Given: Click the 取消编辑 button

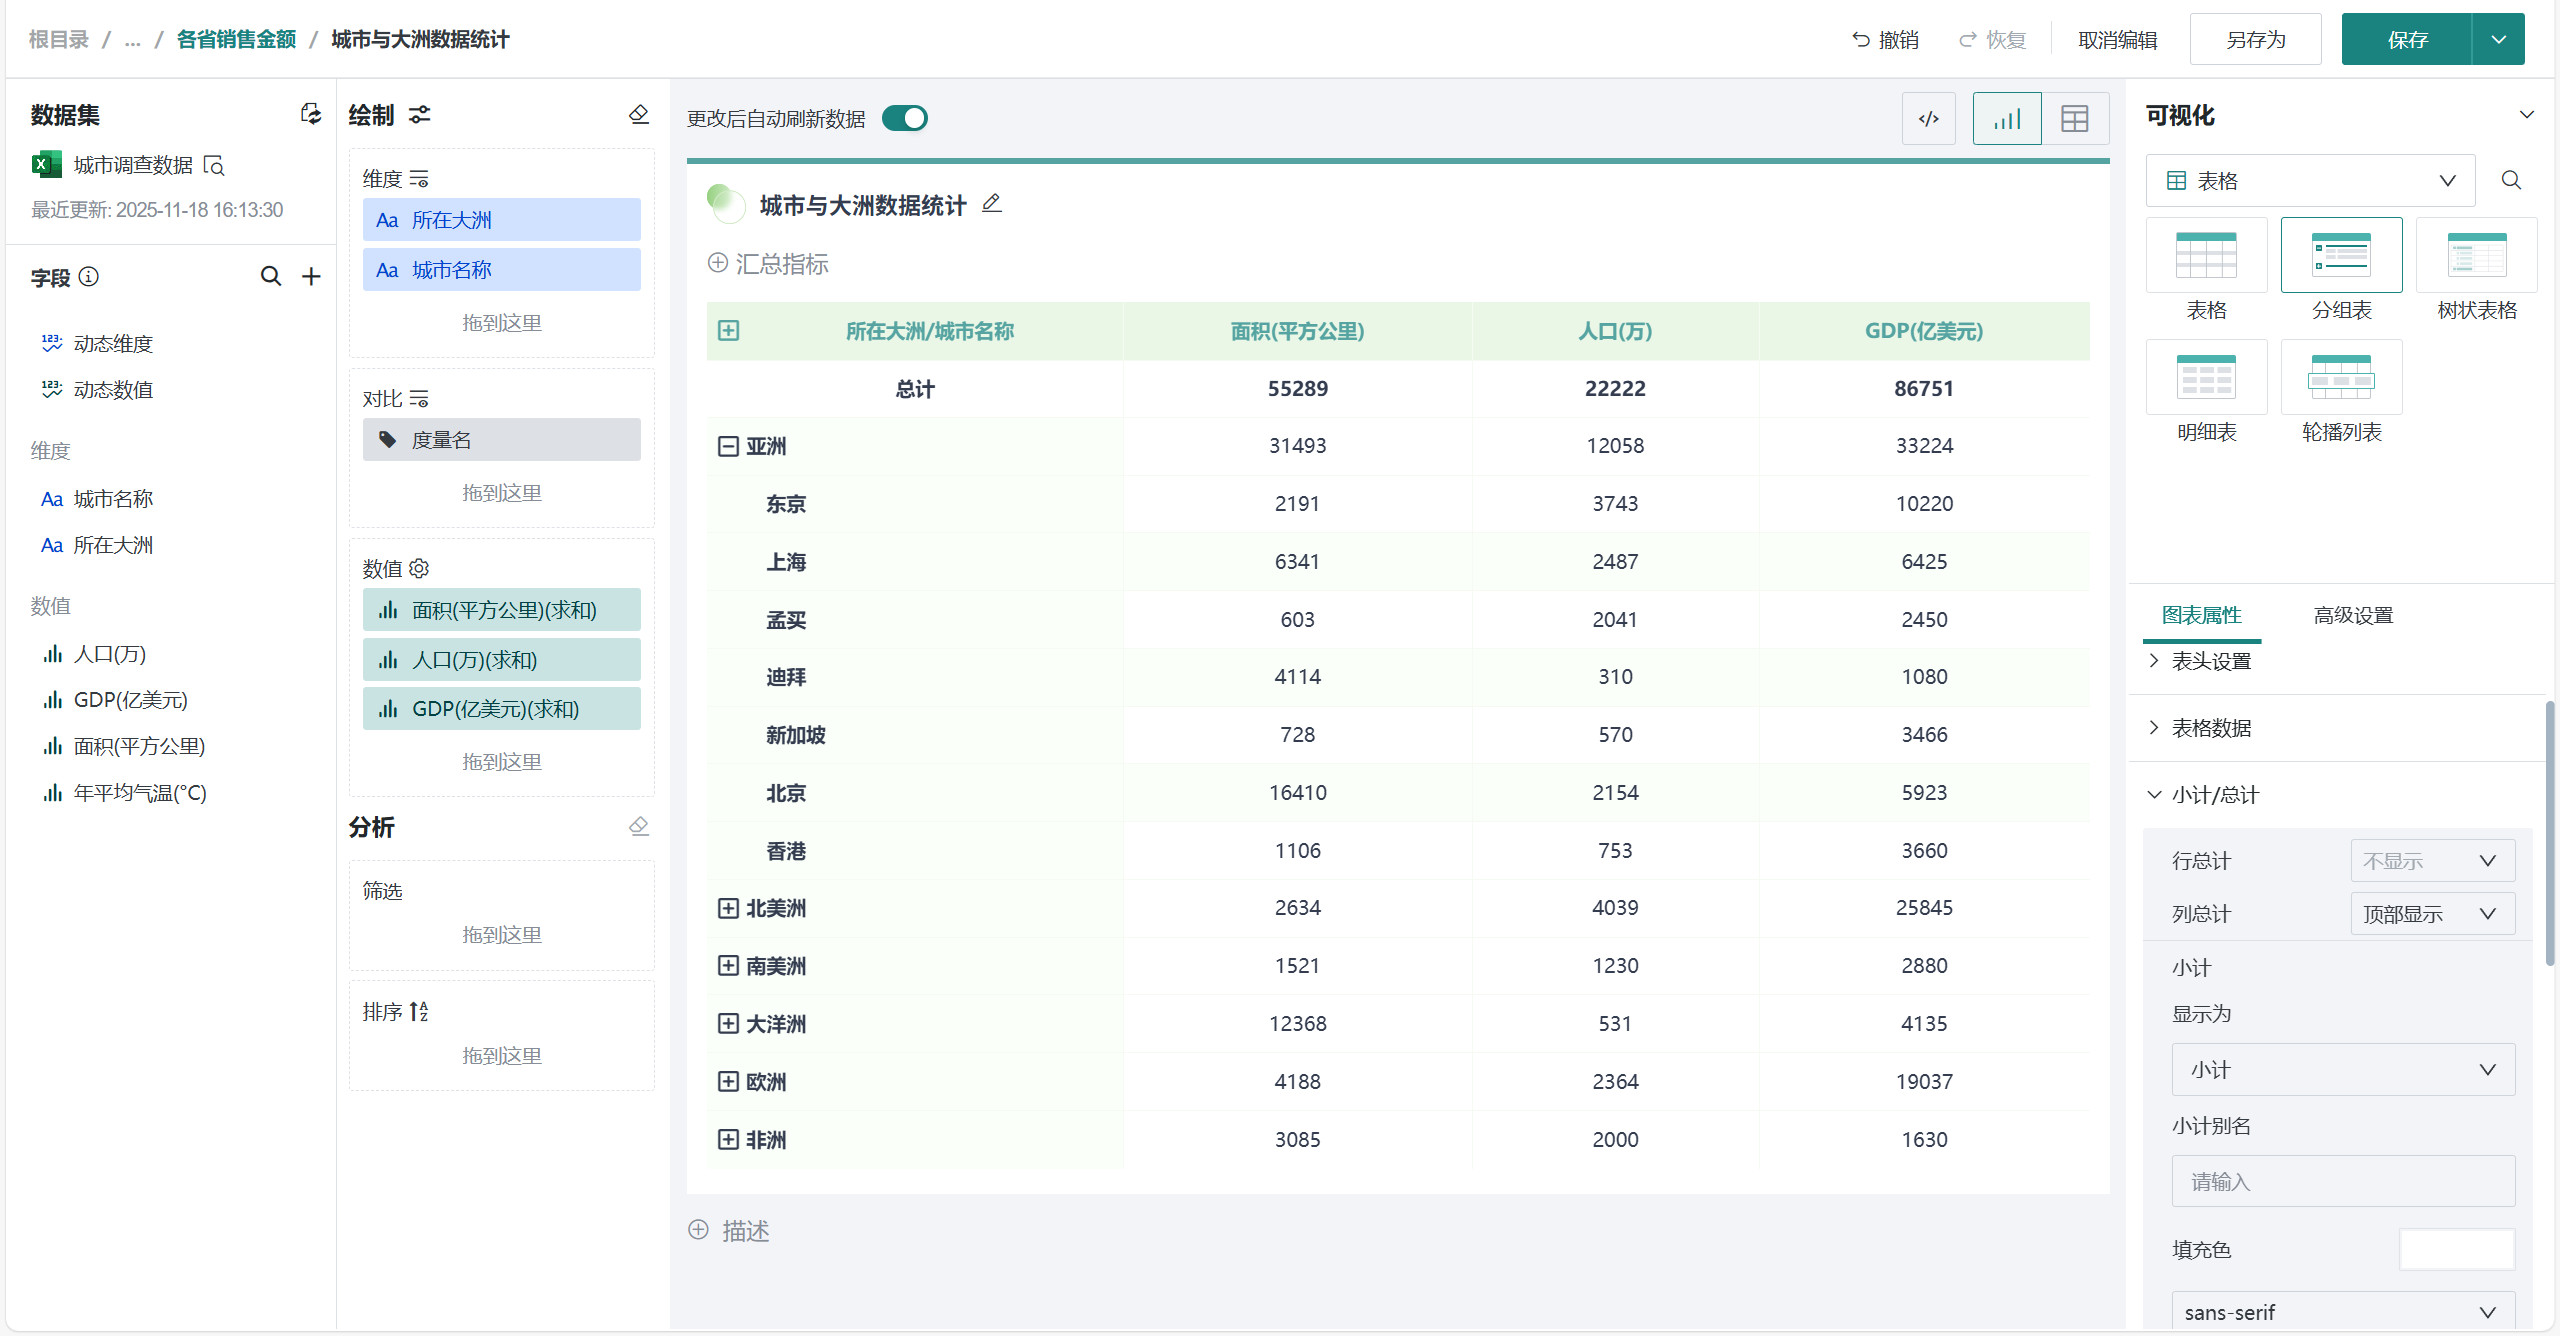Looking at the screenshot, I should [x=2117, y=40].
